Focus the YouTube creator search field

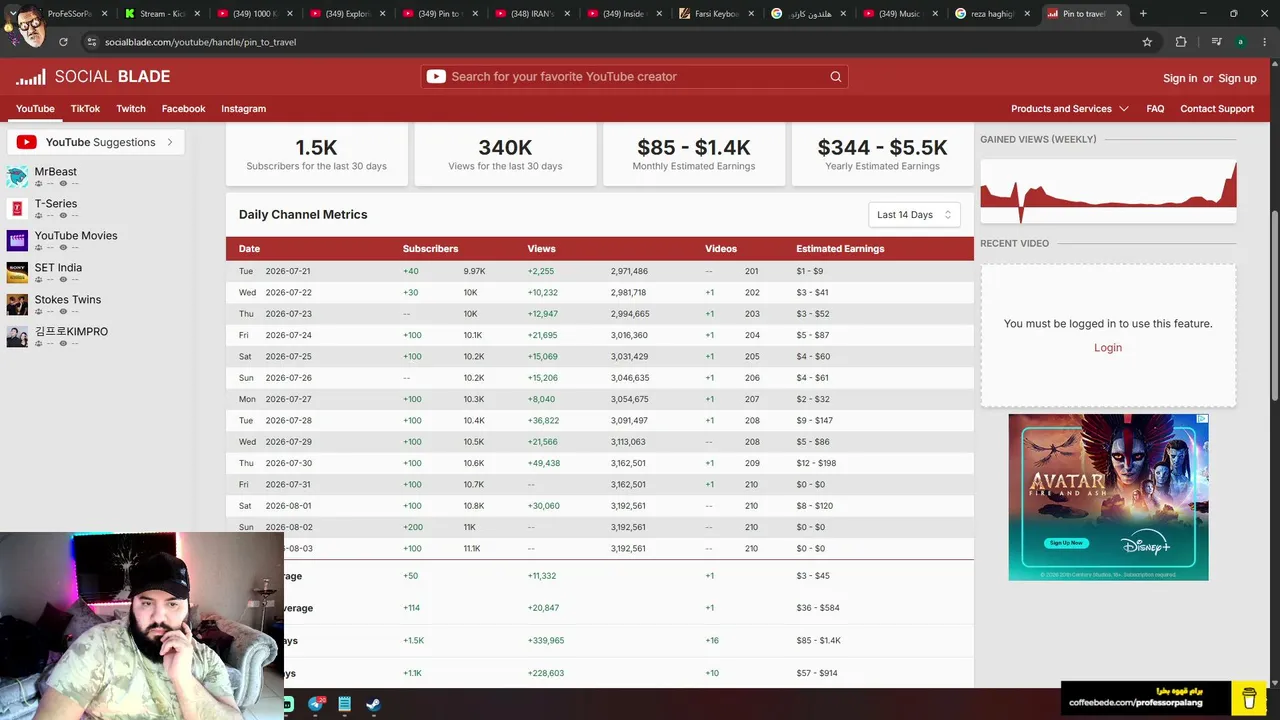pos(634,77)
